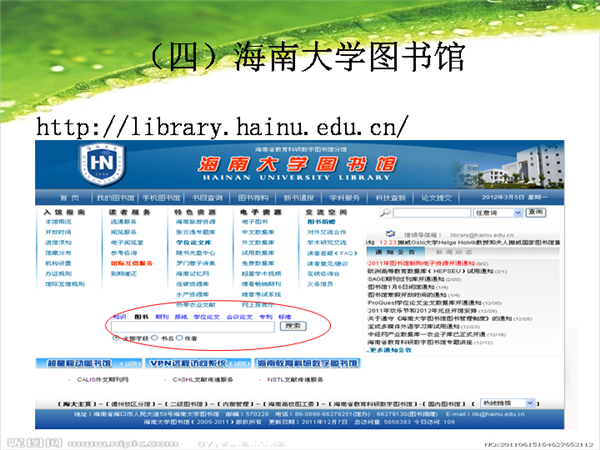Select the 专利 search category tab
Image resolution: width=600 pixels, height=450 pixels.
coord(266,317)
